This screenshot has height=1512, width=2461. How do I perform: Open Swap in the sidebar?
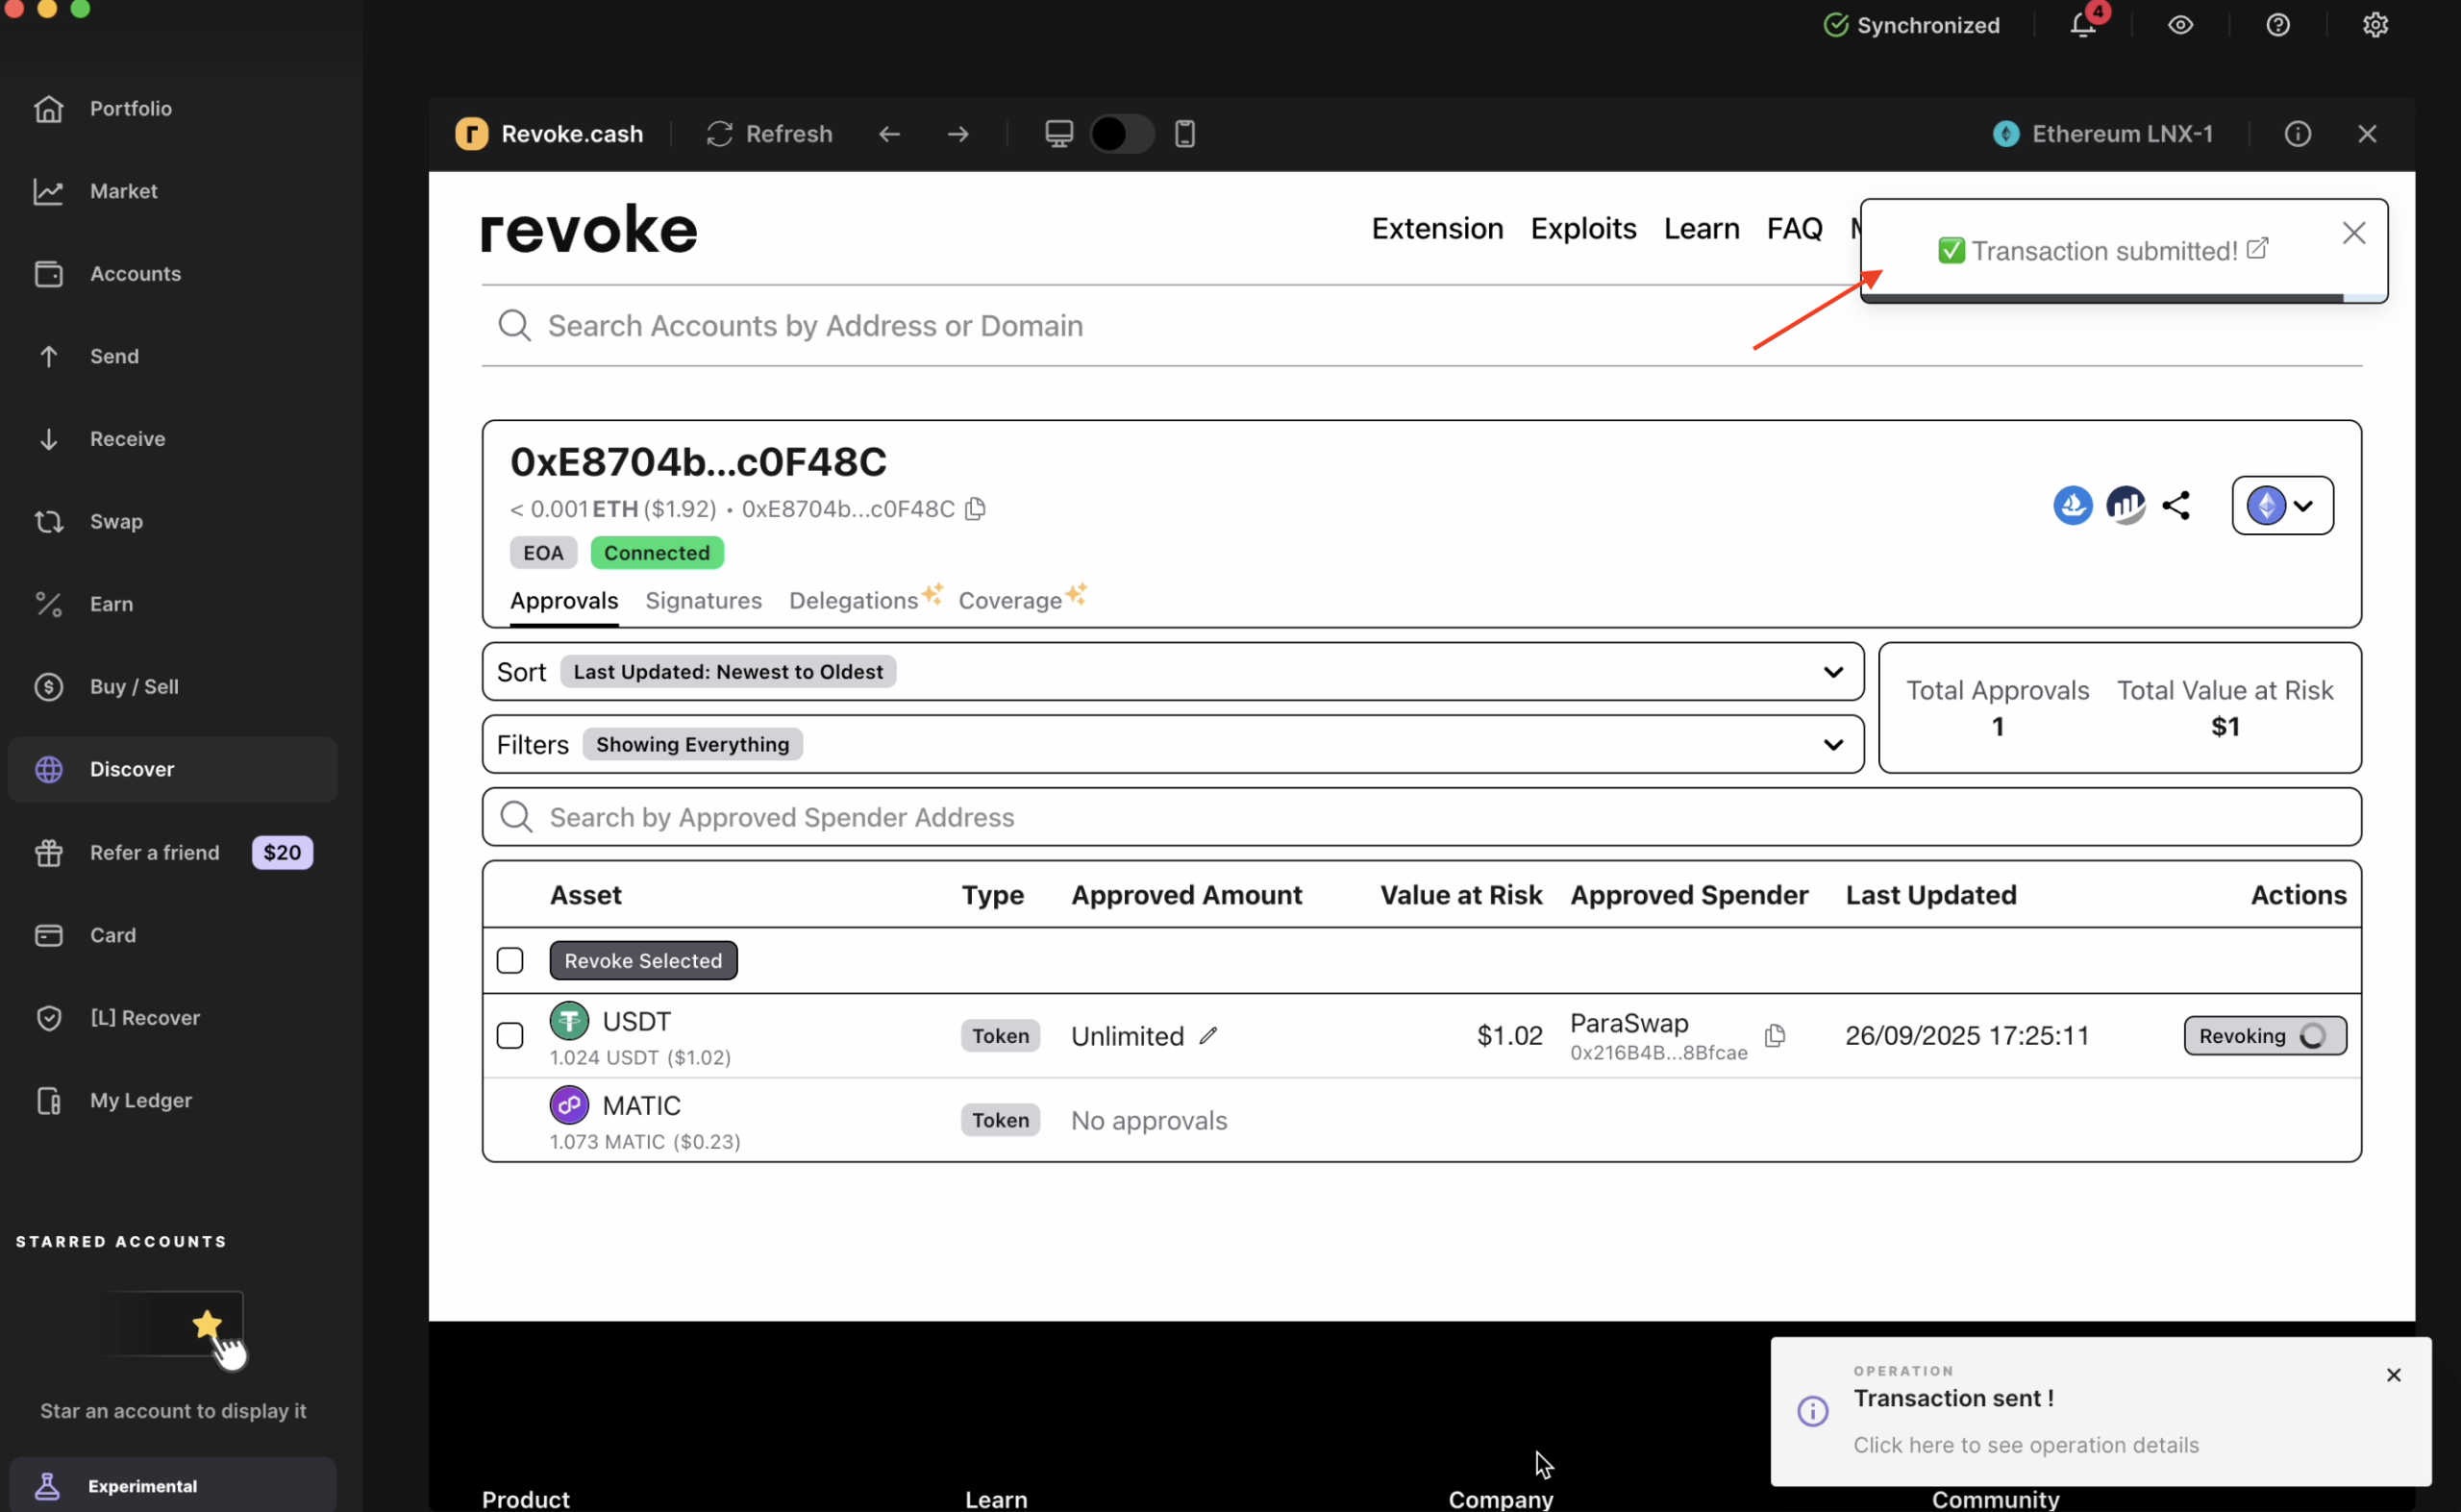(116, 521)
